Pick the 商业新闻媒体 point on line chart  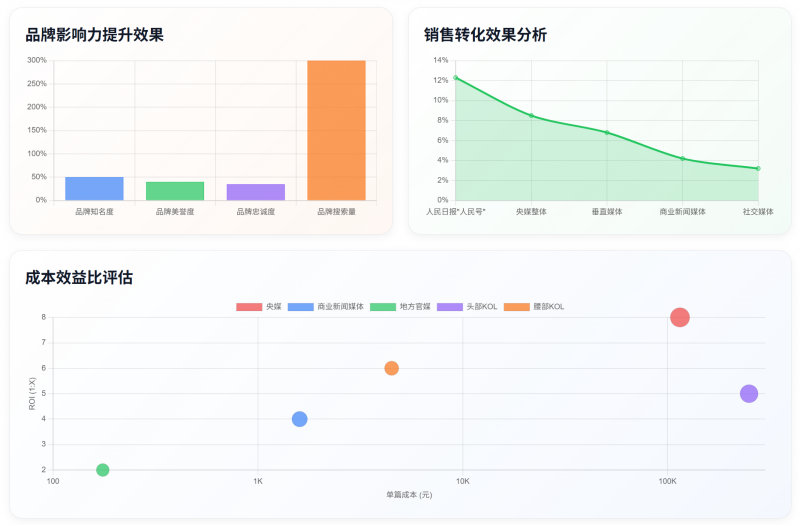[x=682, y=158]
